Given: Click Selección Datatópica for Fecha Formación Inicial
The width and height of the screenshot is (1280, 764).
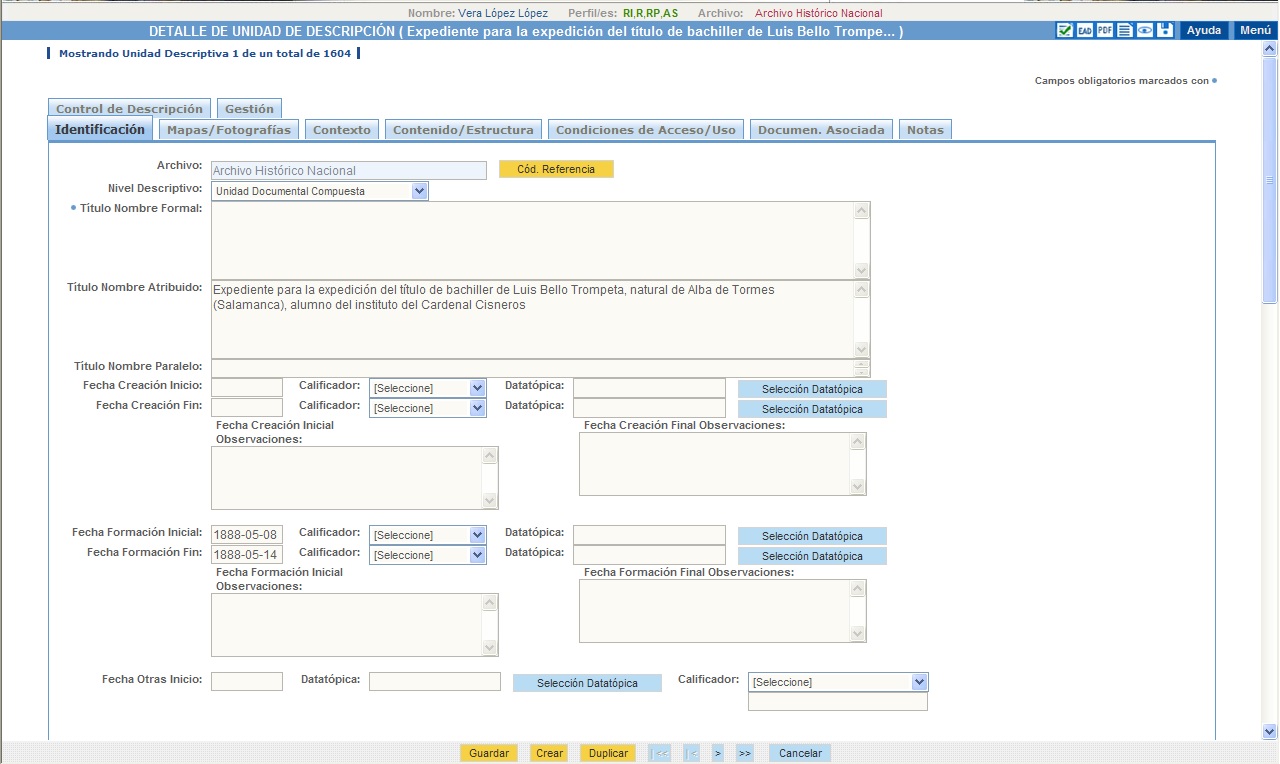Looking at the screenshot, I should 812,536.
